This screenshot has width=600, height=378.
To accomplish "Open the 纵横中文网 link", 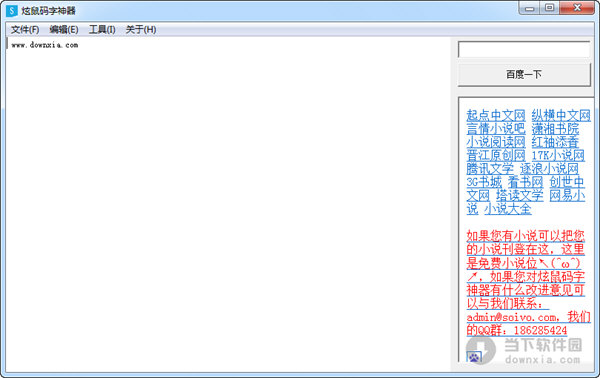I will point(561,115).
